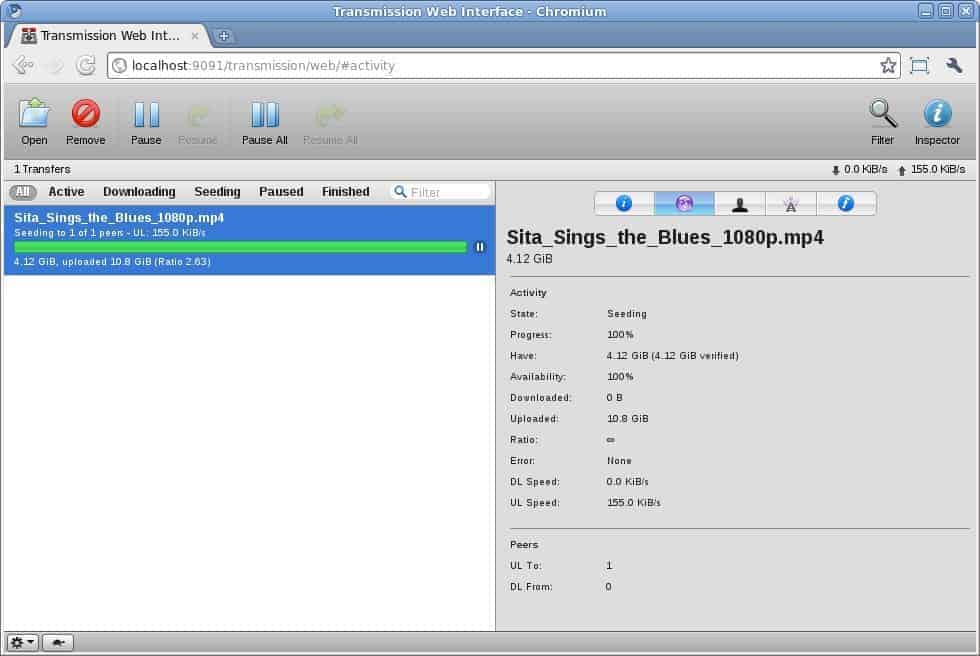The width and height of the screenshot is (980, 656).
Task: Select the All transfers filter
Action: click(22, 191)
